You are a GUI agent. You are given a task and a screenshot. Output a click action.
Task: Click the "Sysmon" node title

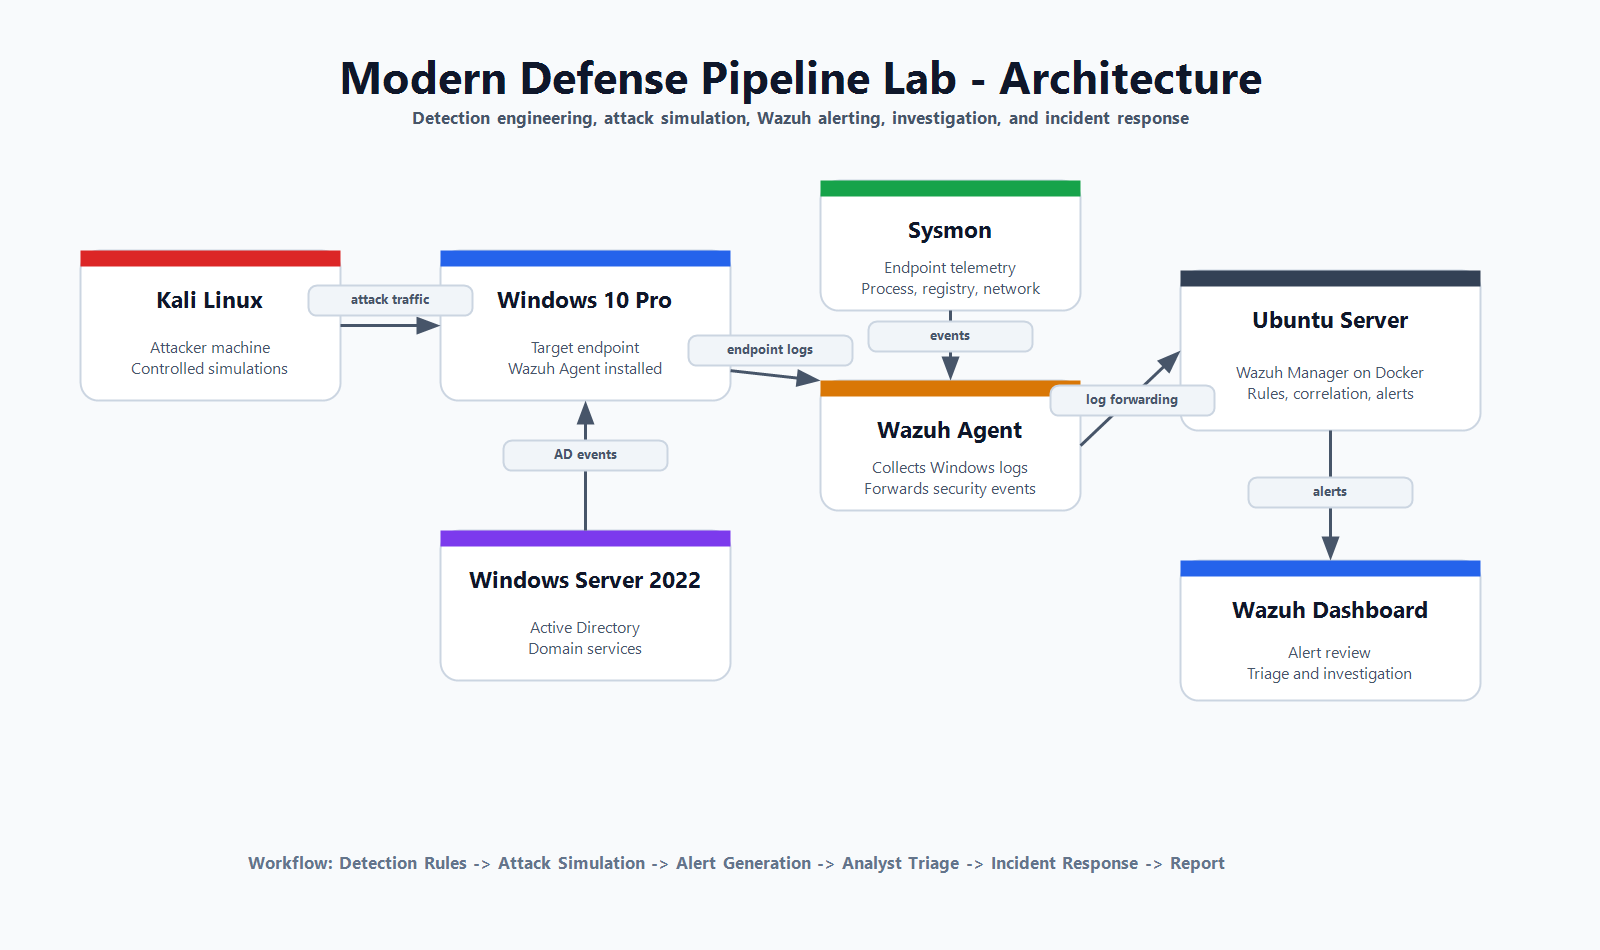(x=950, y=231)
